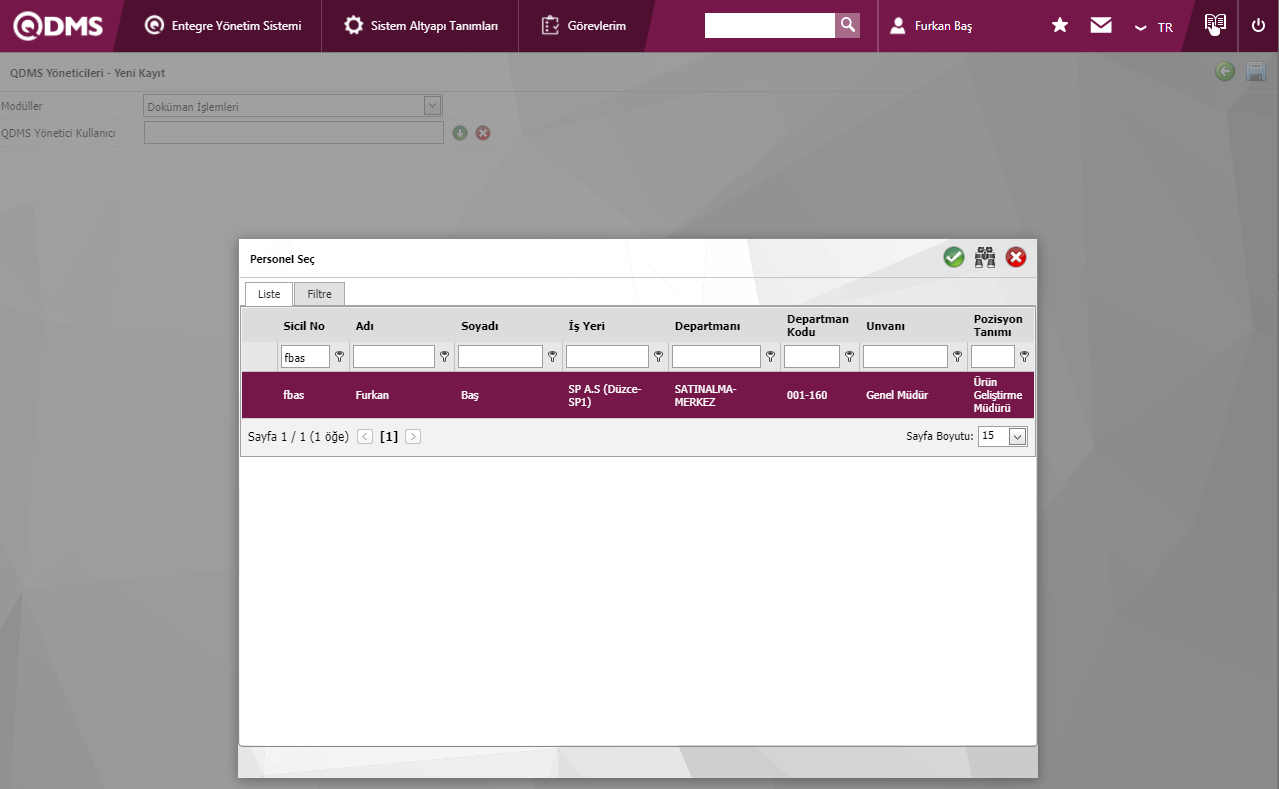1279x789 pixels.
Task: Confirm selection with green checkmark icon
Action: [954, 258]
